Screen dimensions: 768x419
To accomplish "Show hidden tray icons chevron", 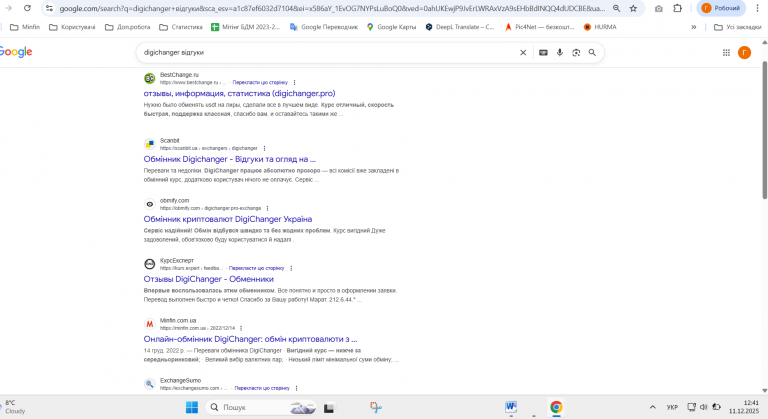I will 652,407.
